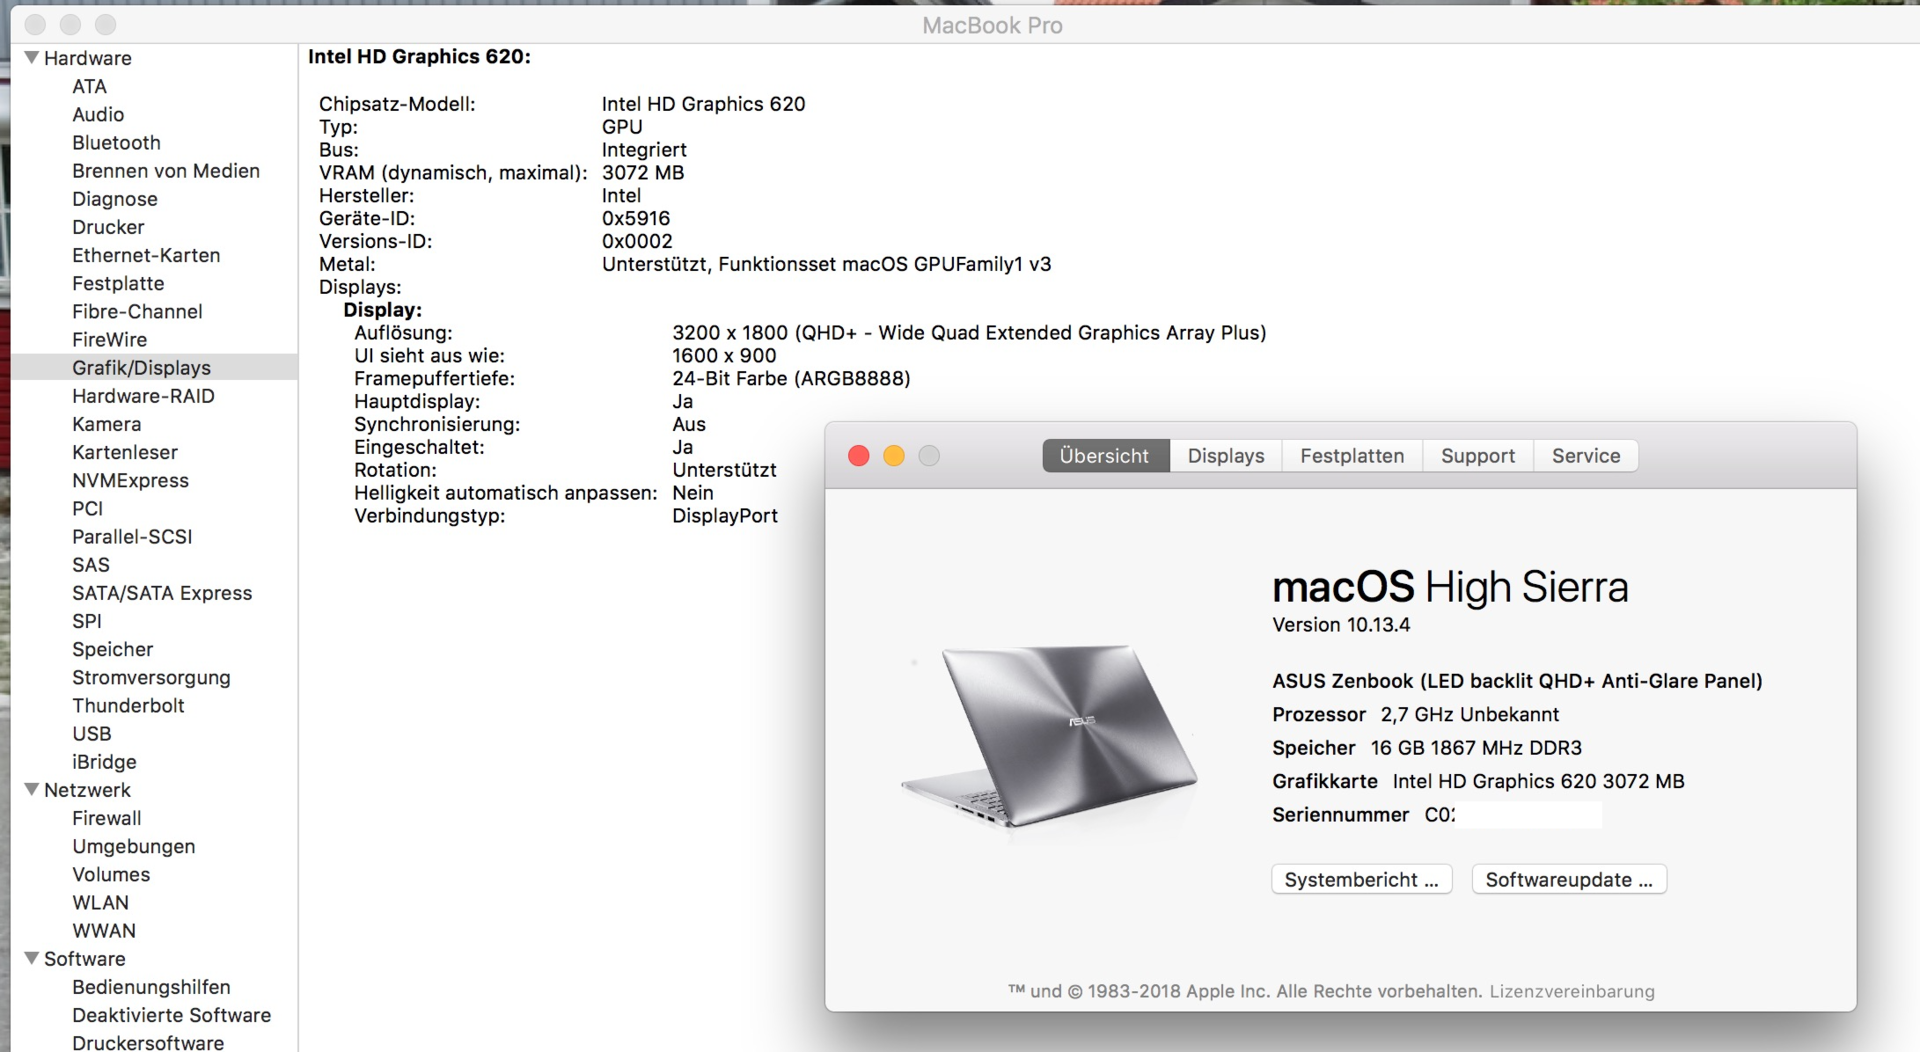Screen dimensions: 1920x1052
Task: Select Speicher in the sidebar
Action: click(113, 650)
